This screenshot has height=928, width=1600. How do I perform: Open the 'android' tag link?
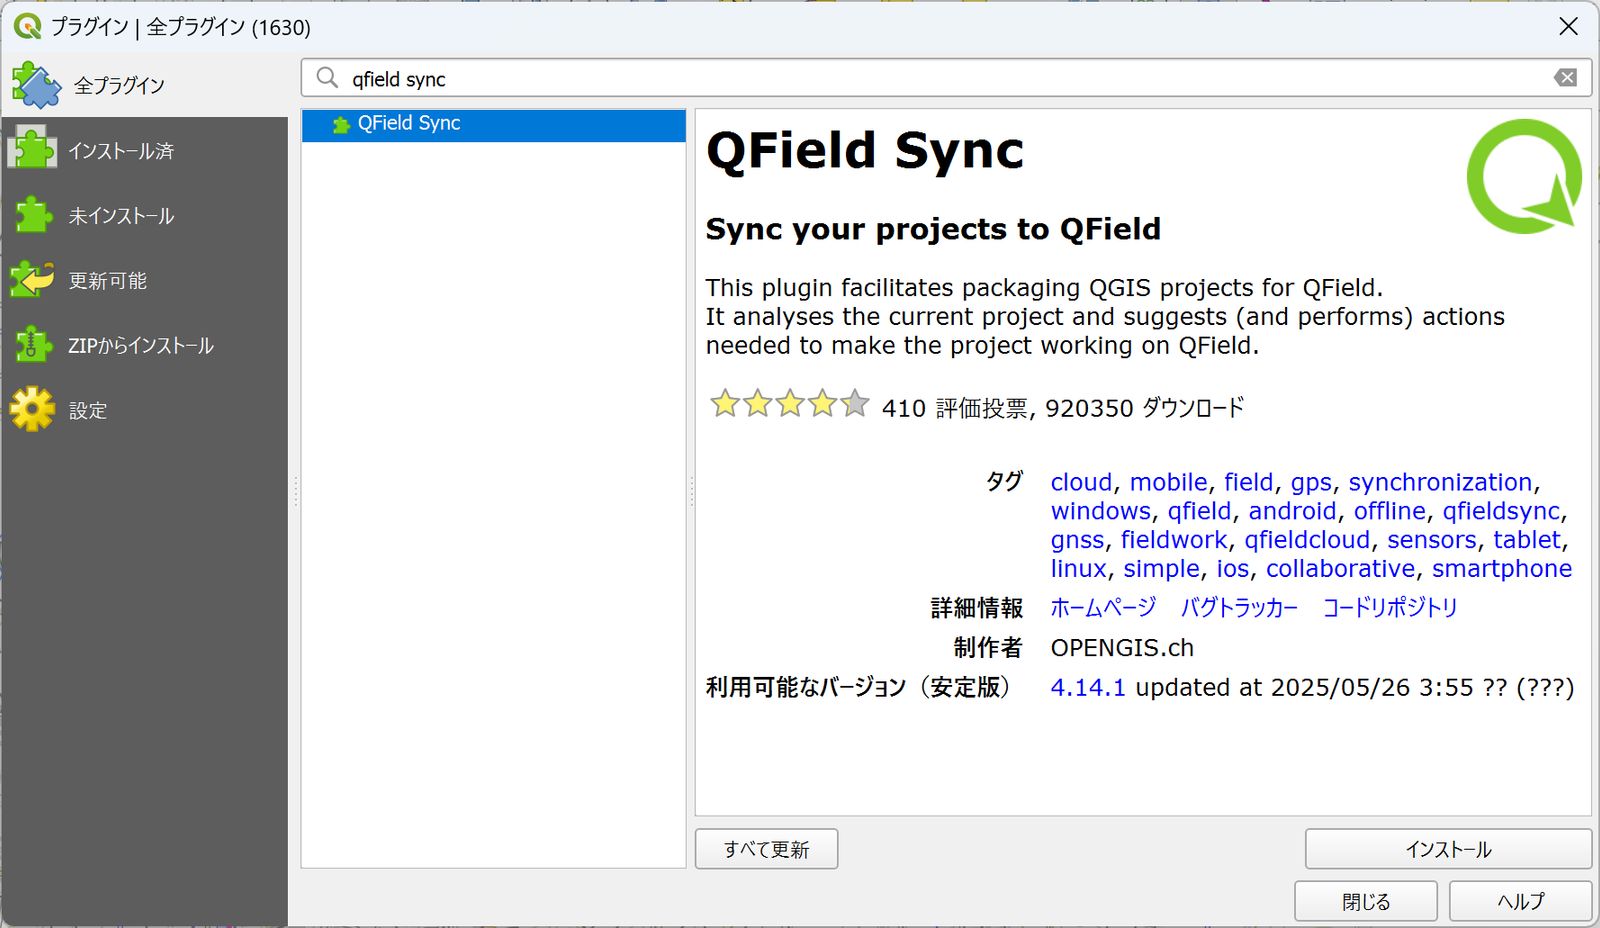click(x=1292, y=511)
